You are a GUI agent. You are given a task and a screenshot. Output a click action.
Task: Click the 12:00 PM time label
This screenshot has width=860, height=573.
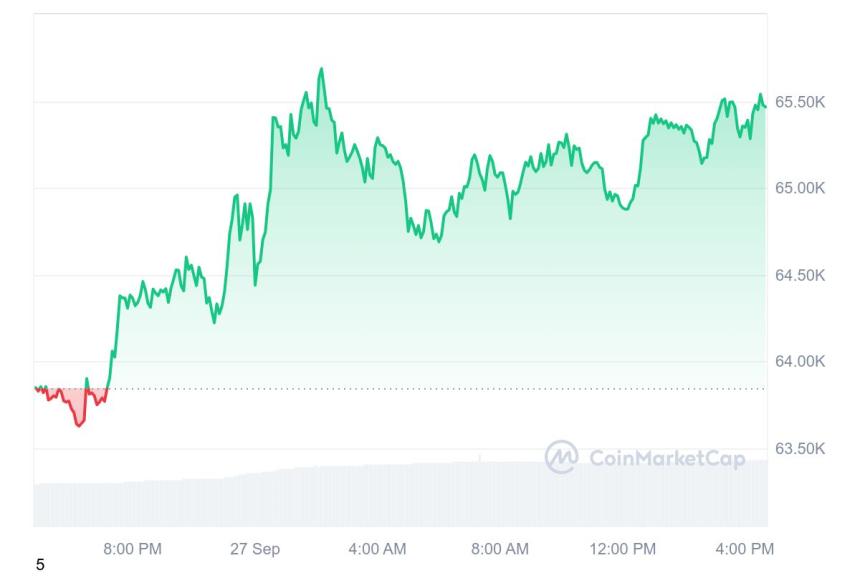(622, 548)
